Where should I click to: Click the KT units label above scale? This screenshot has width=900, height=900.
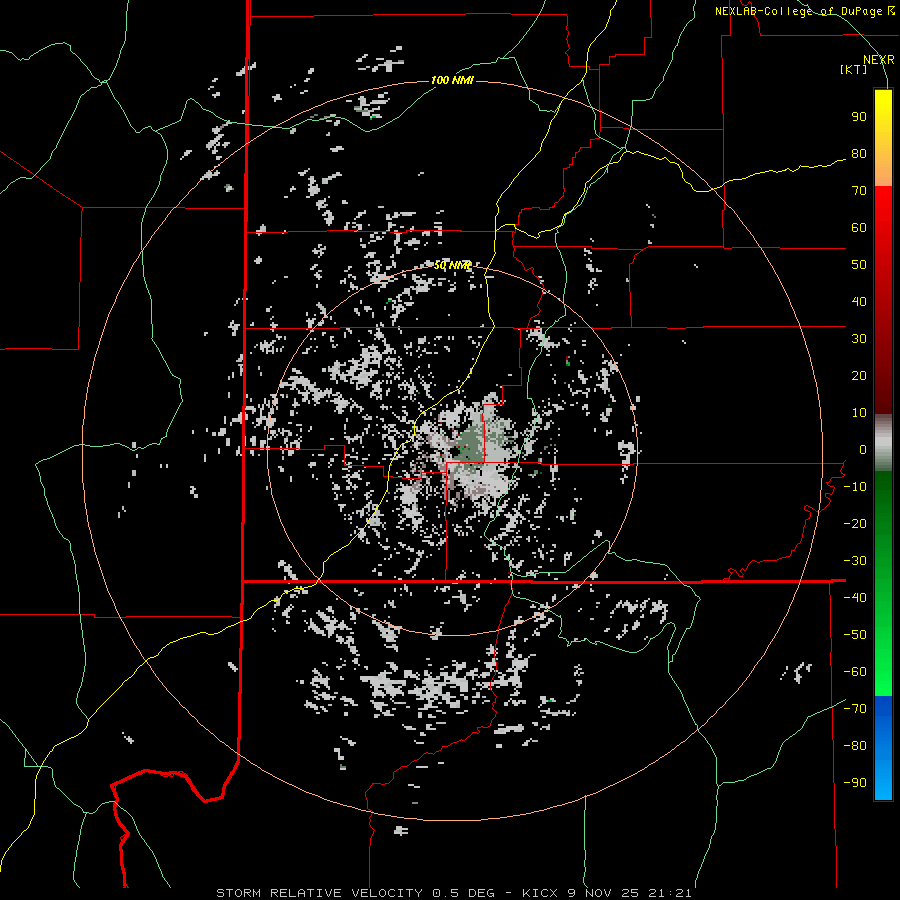click(854, 69)
